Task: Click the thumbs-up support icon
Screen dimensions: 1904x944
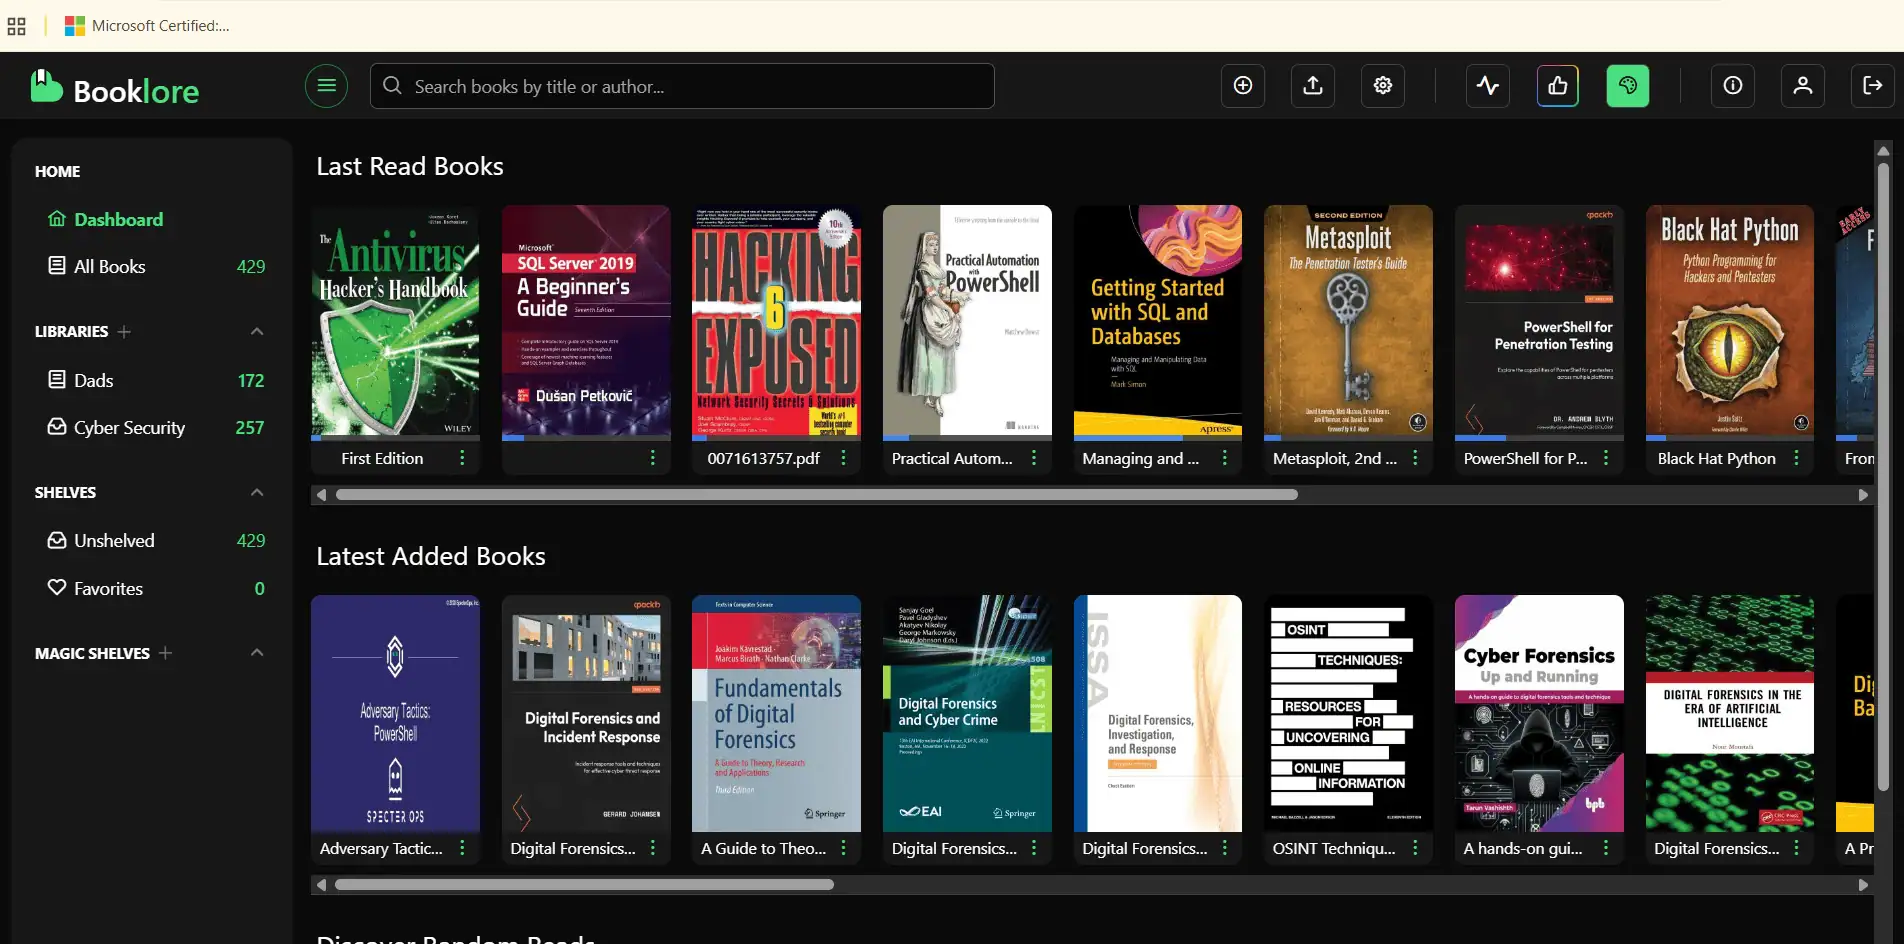Action: click(1558, 86)
